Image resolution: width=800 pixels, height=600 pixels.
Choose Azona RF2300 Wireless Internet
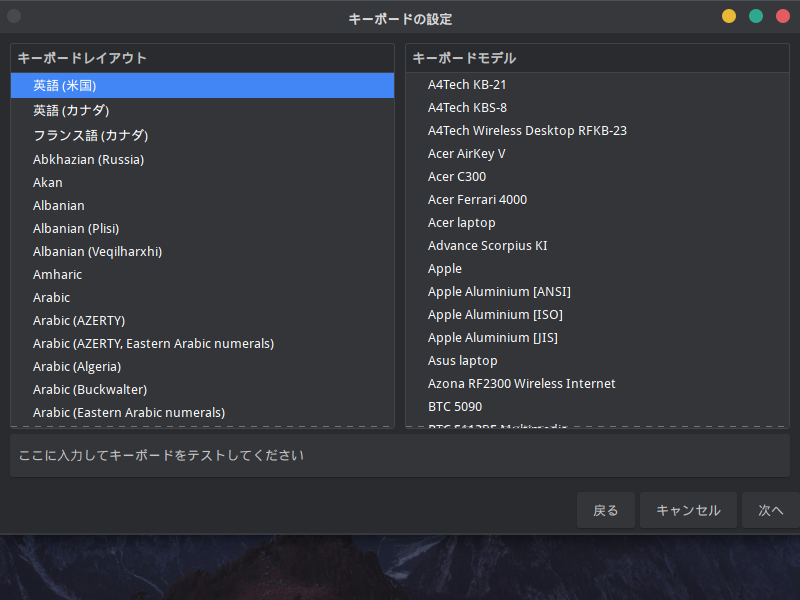tap(597, 383)
